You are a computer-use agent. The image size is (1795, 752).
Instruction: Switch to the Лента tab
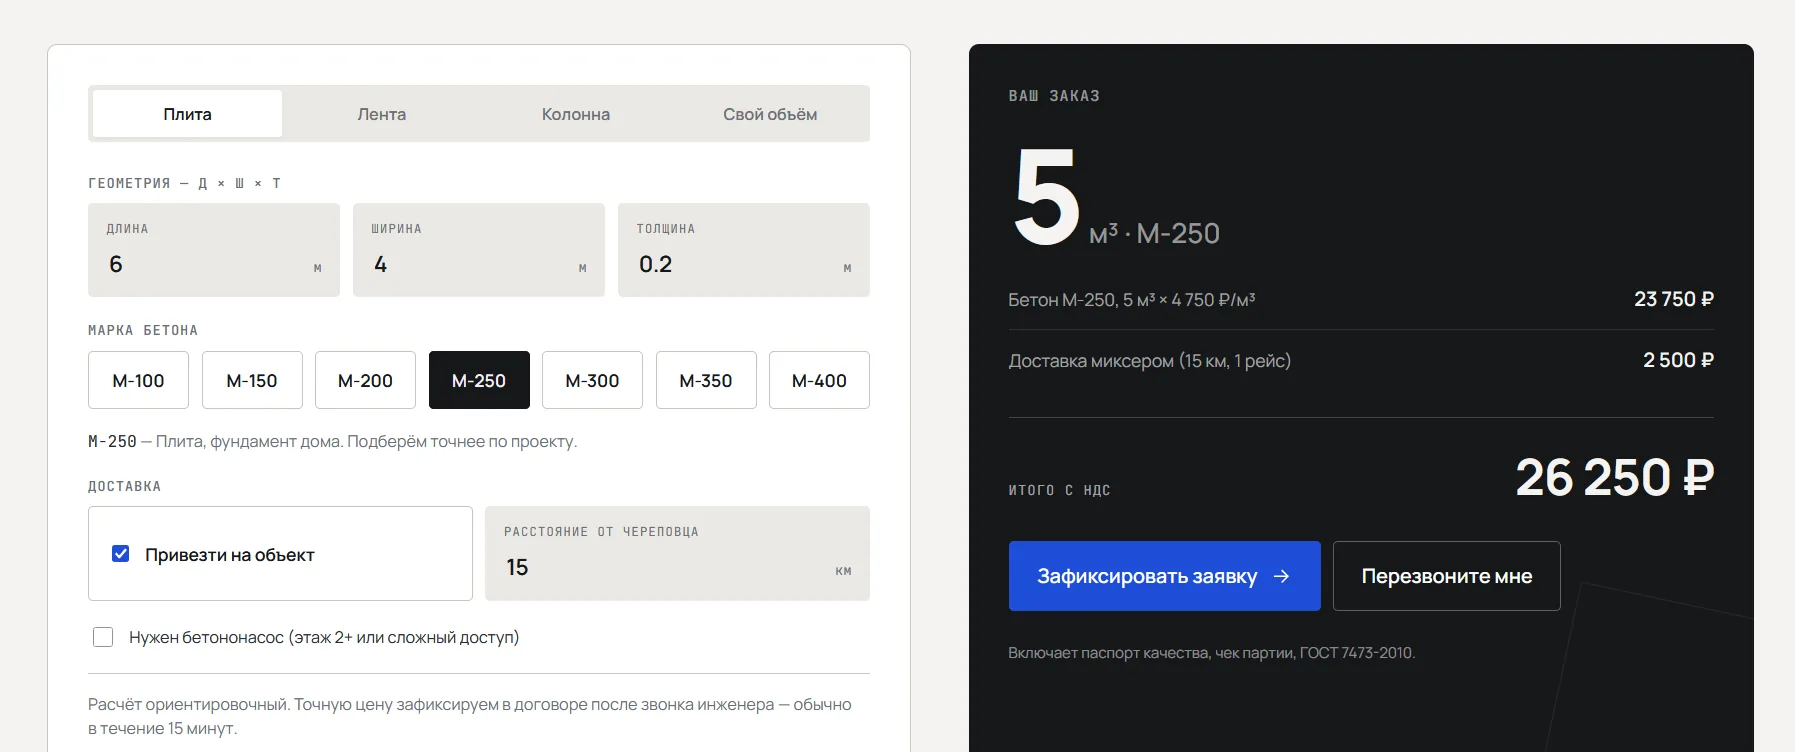pos(382,114)
